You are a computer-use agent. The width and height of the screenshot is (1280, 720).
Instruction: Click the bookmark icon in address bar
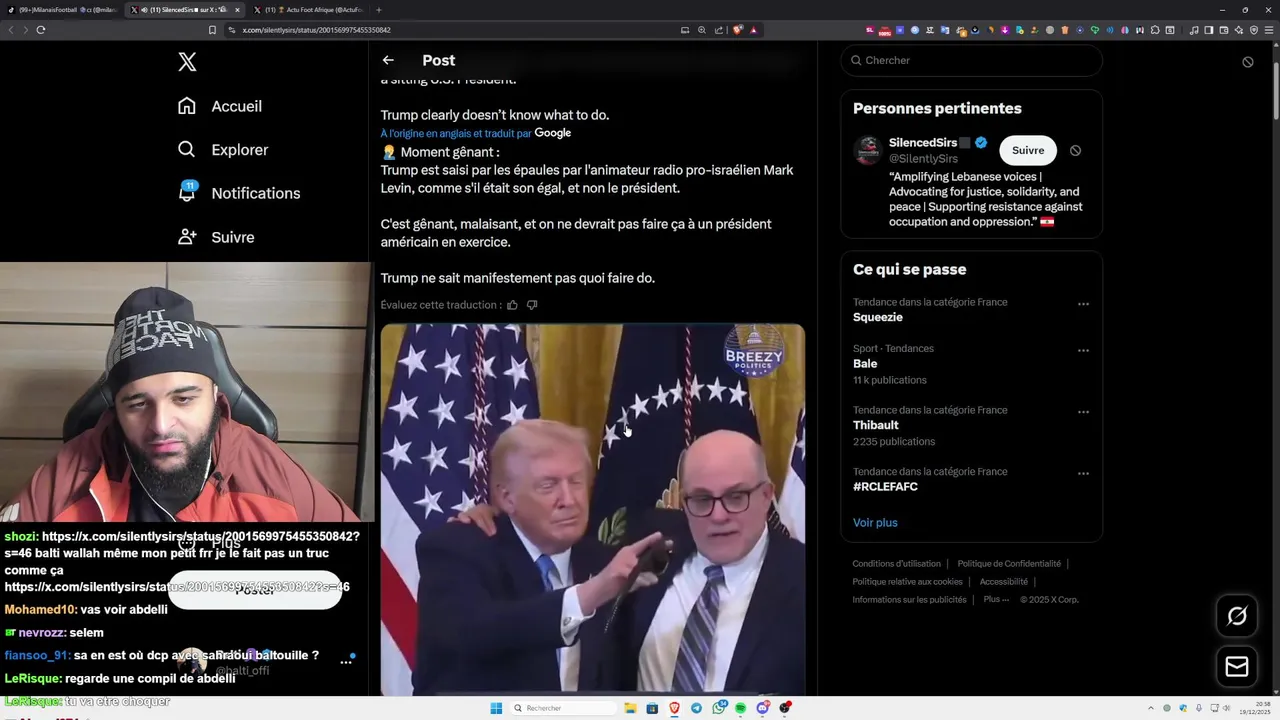[212, 30]
